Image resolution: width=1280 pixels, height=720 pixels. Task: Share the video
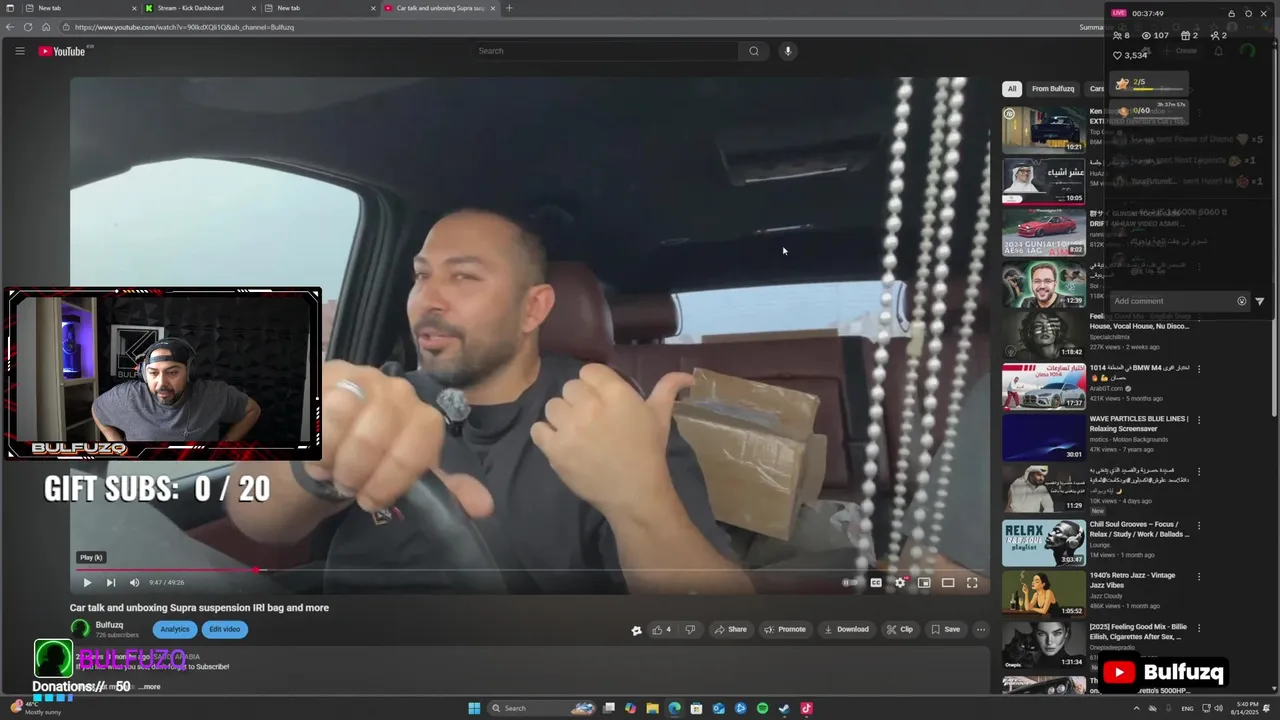730,629
